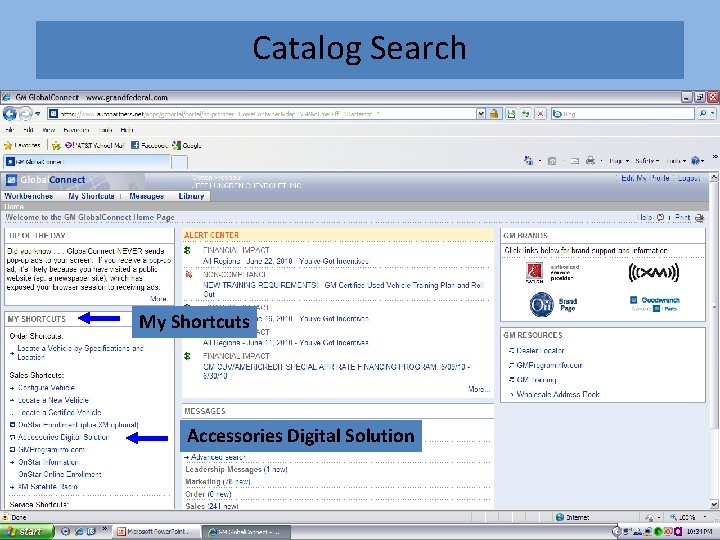Open the My Shortcuts menu tab

click(x=91, y=196)
